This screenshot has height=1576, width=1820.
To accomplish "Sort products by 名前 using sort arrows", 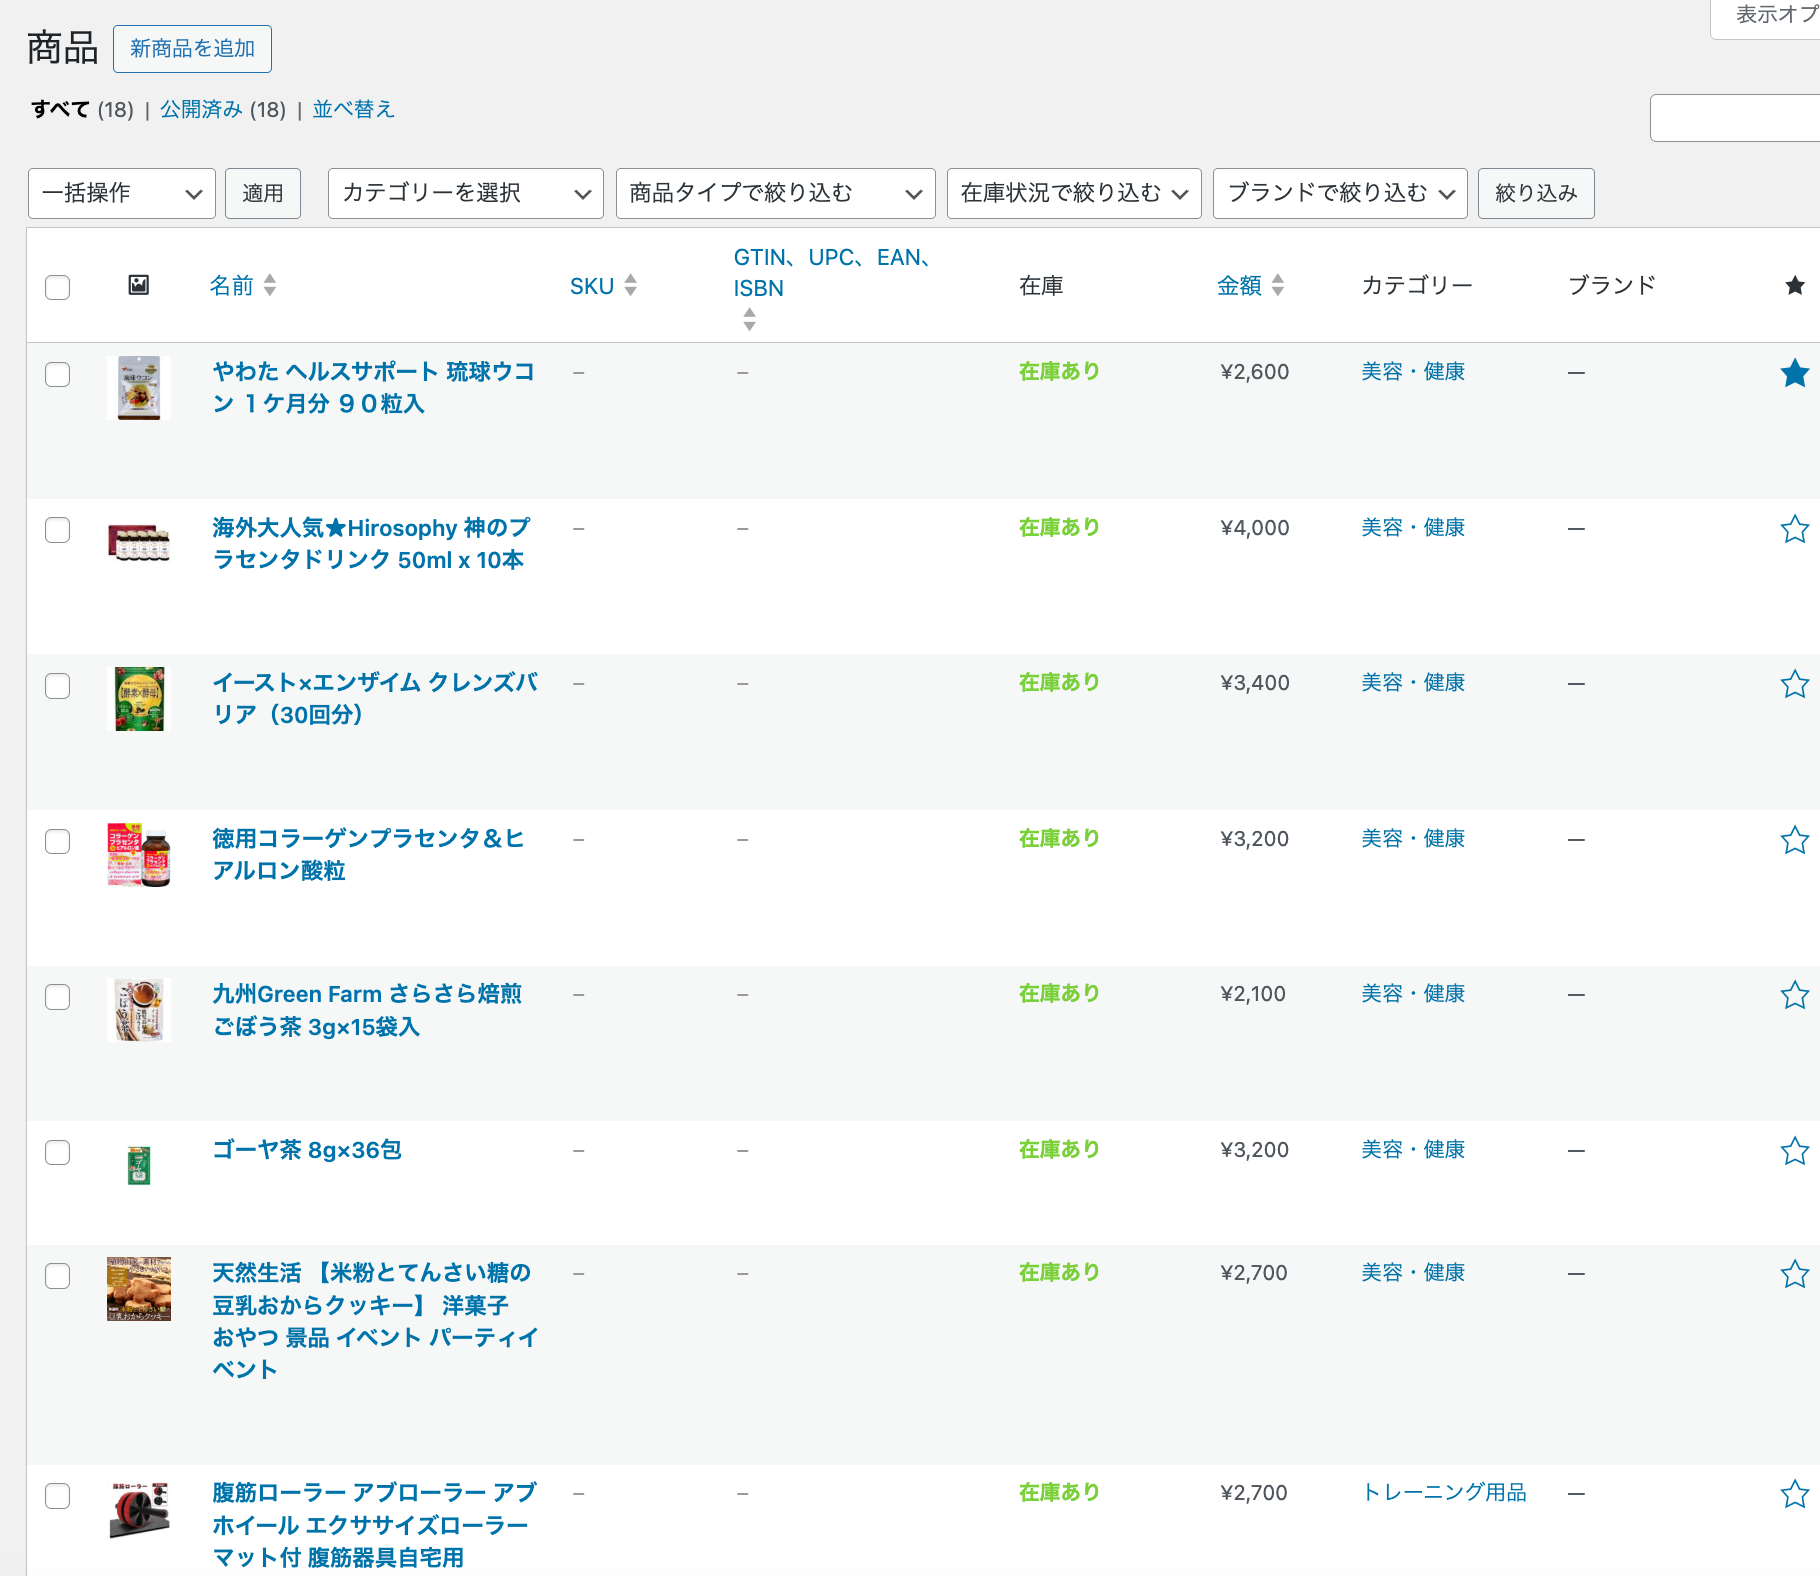I will point(269,286).
